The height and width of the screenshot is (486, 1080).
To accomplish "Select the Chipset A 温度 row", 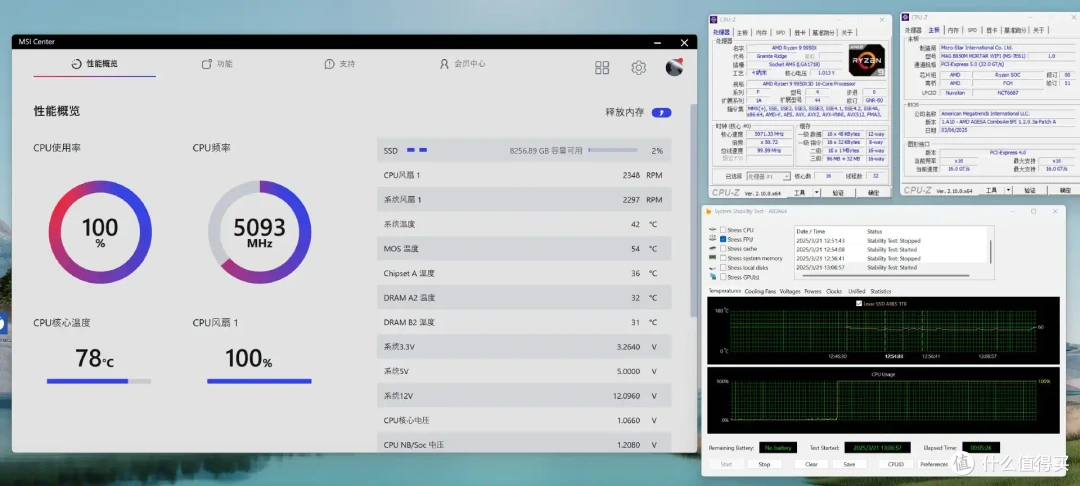I will point(524,273).
